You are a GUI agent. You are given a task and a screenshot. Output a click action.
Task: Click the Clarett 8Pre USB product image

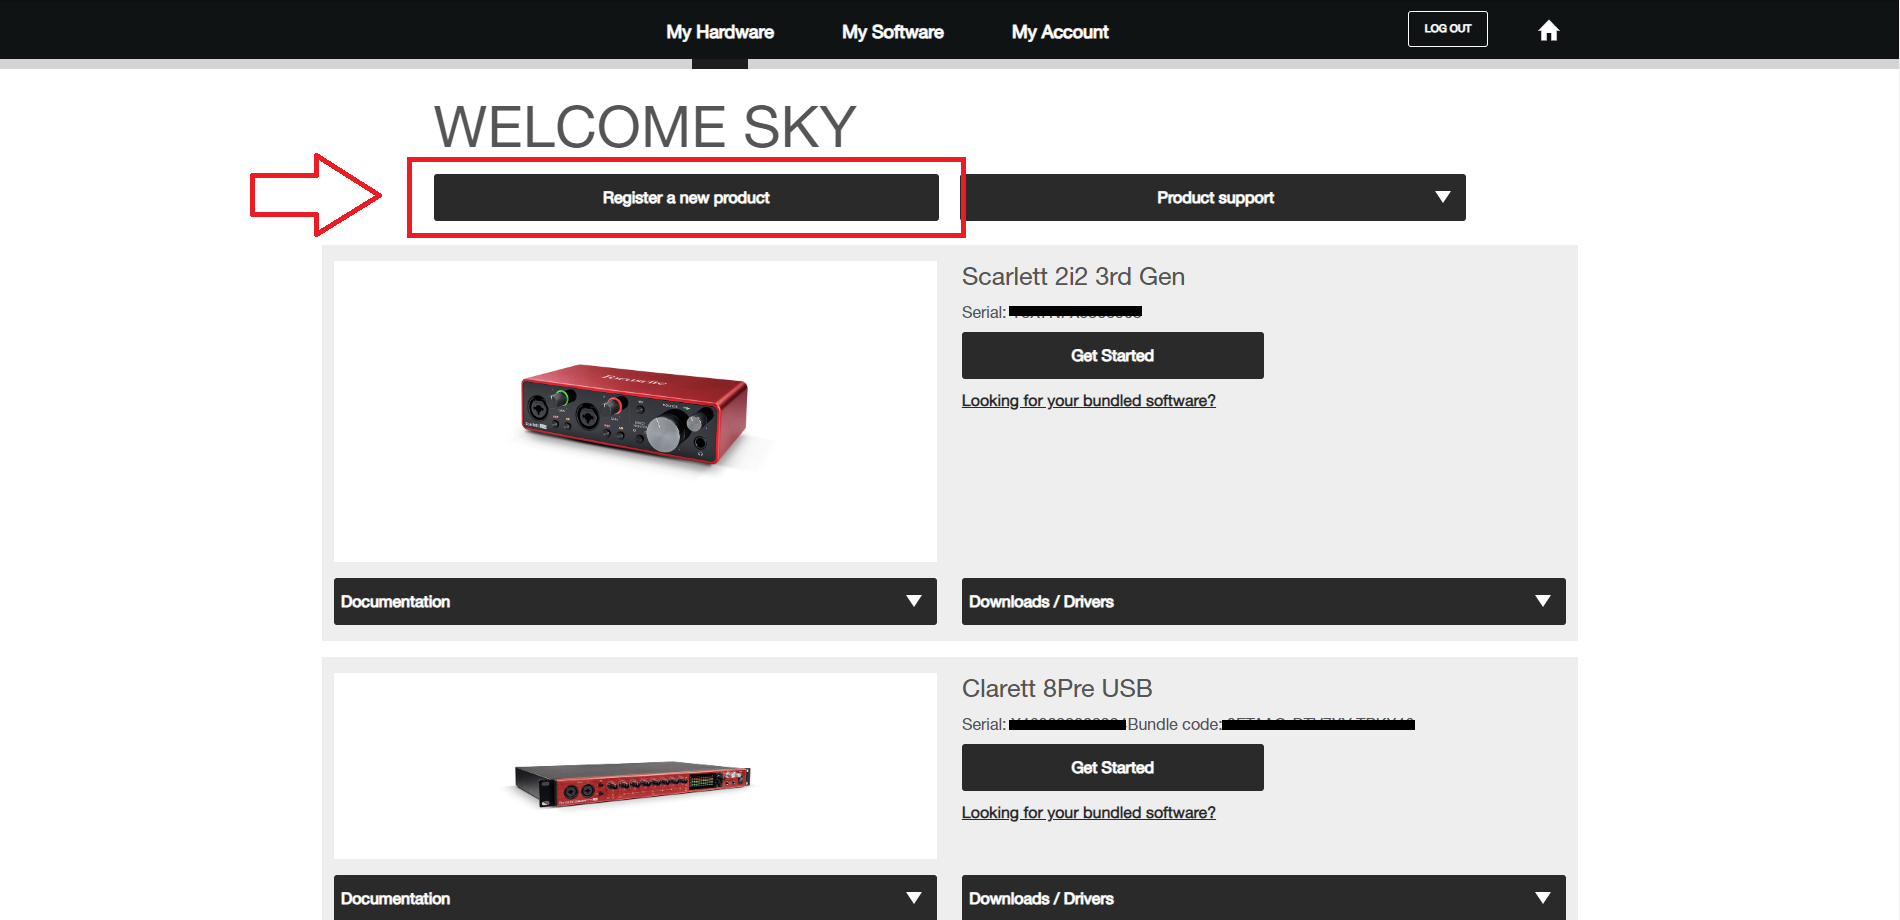(x=635, y=766)
